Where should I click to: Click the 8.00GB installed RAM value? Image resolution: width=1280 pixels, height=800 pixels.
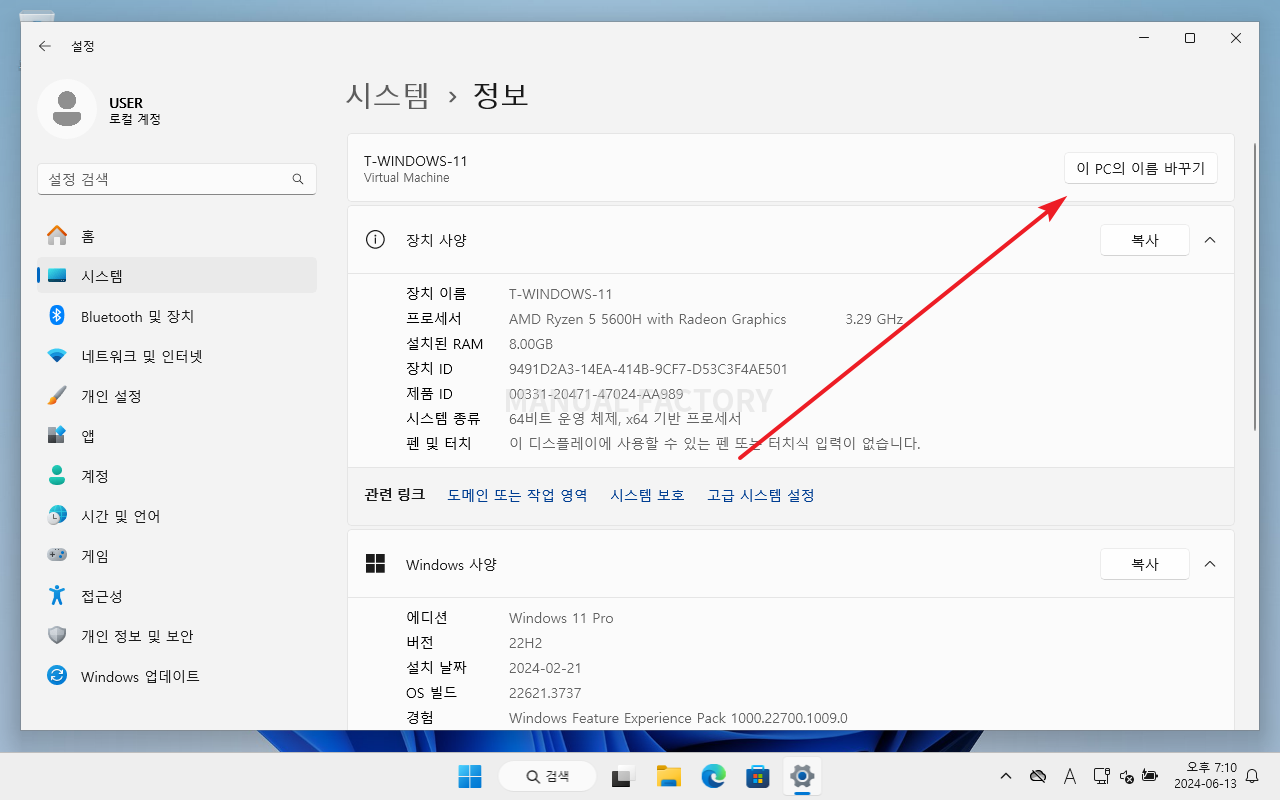point(531,344)
